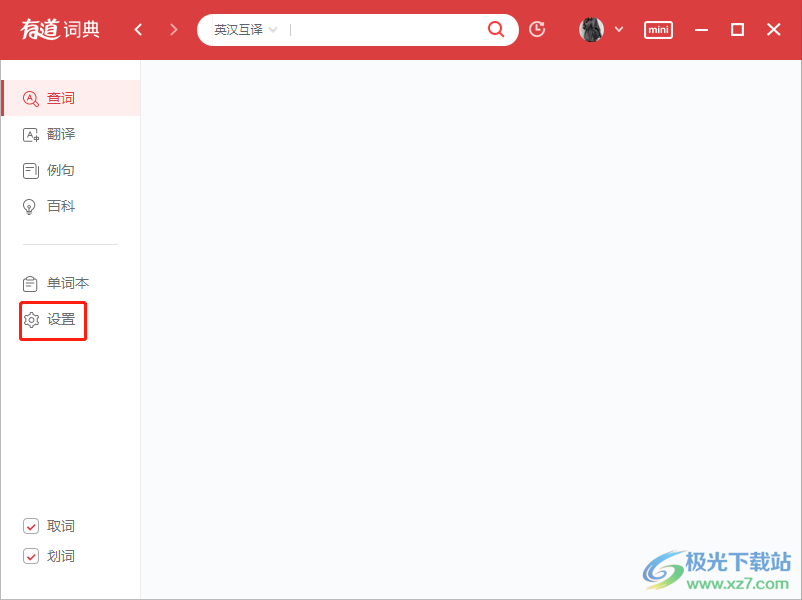Image resolution: width=802 pixels, height=600 pixels.
Task: Minimize the dictionary window
Action: 701,30
